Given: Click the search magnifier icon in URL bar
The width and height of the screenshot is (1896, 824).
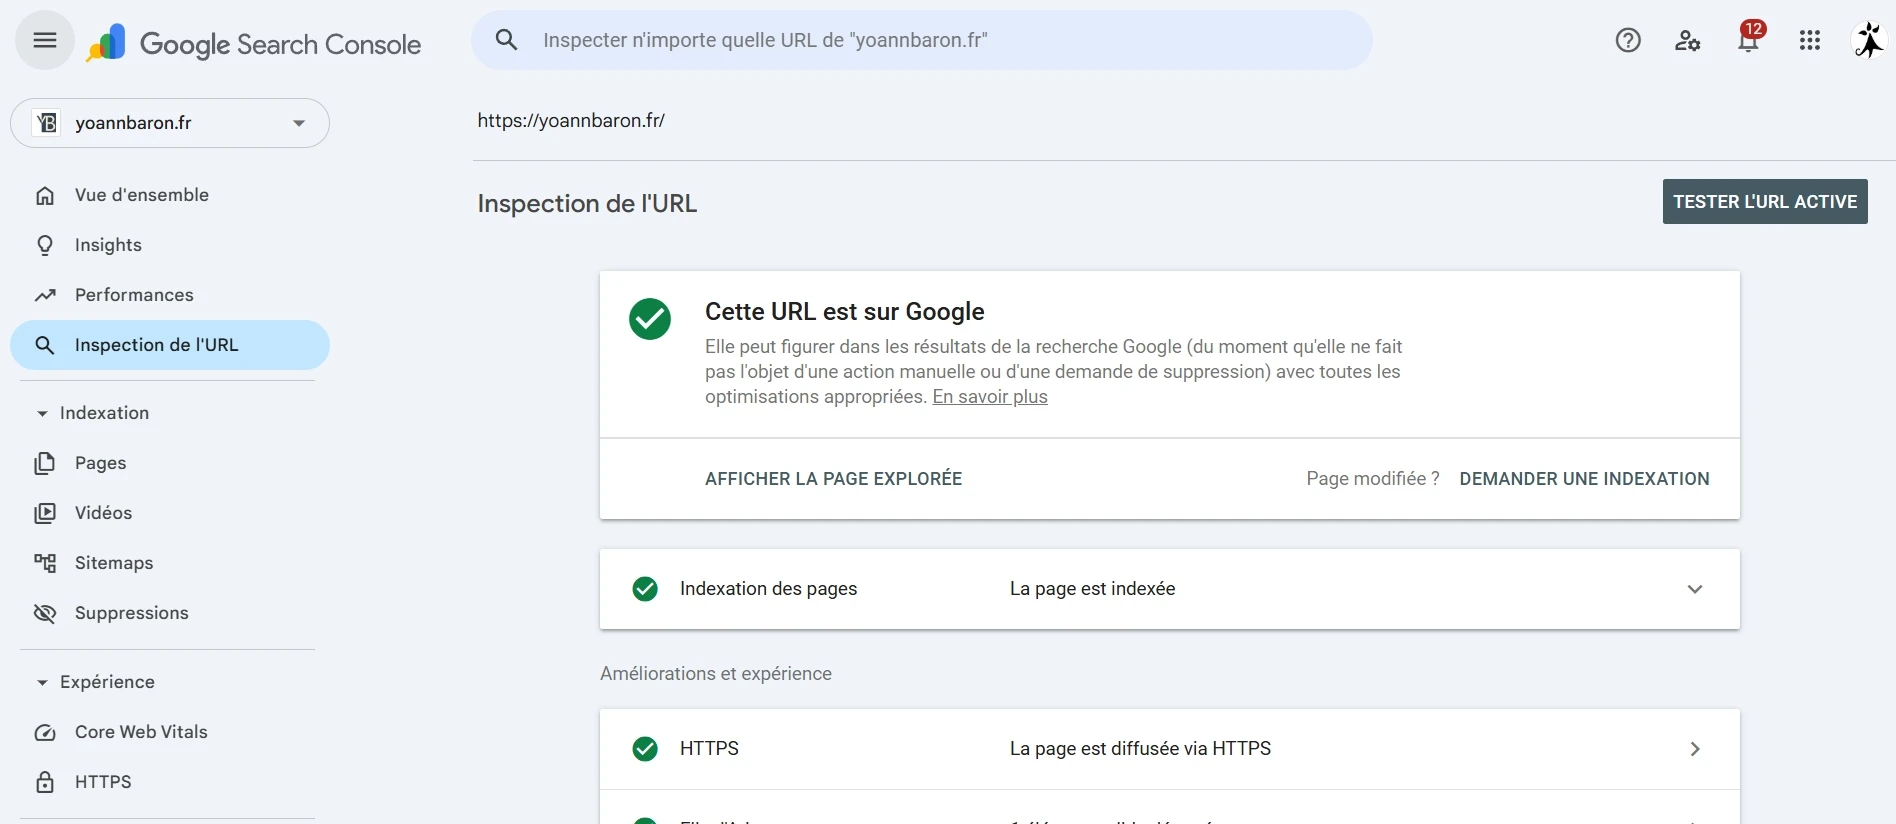Looking at the screenshot, I should tap(507, 40).
